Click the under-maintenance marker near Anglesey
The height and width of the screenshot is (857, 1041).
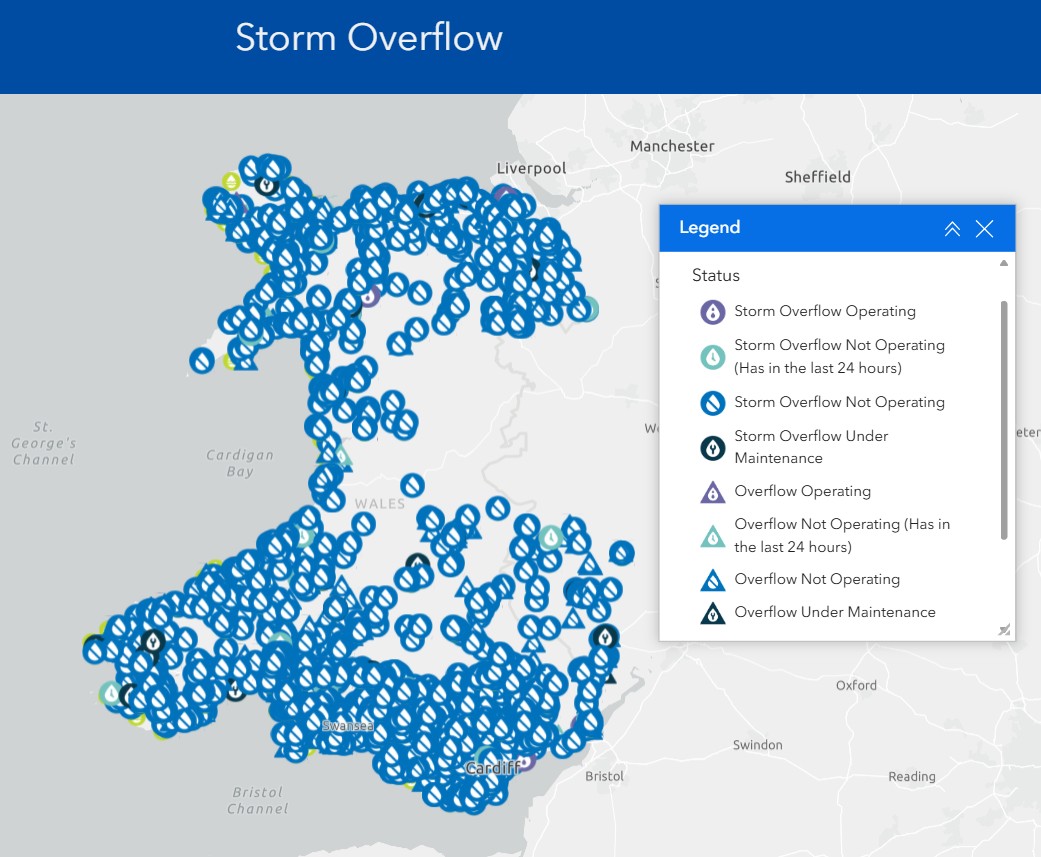tap(267, 185)
